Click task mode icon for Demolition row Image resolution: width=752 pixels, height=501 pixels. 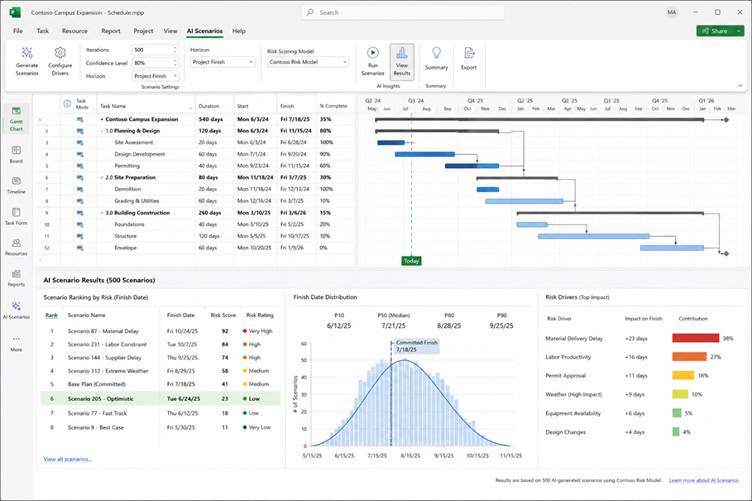coord(80,189)
